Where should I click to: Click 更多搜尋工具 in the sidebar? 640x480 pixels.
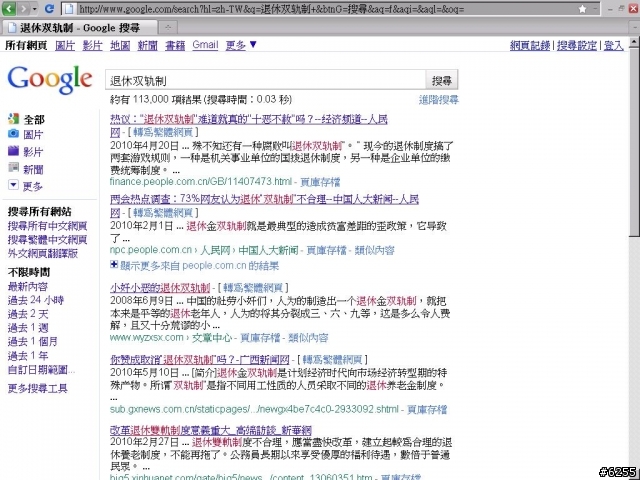[x=38, y=388]
